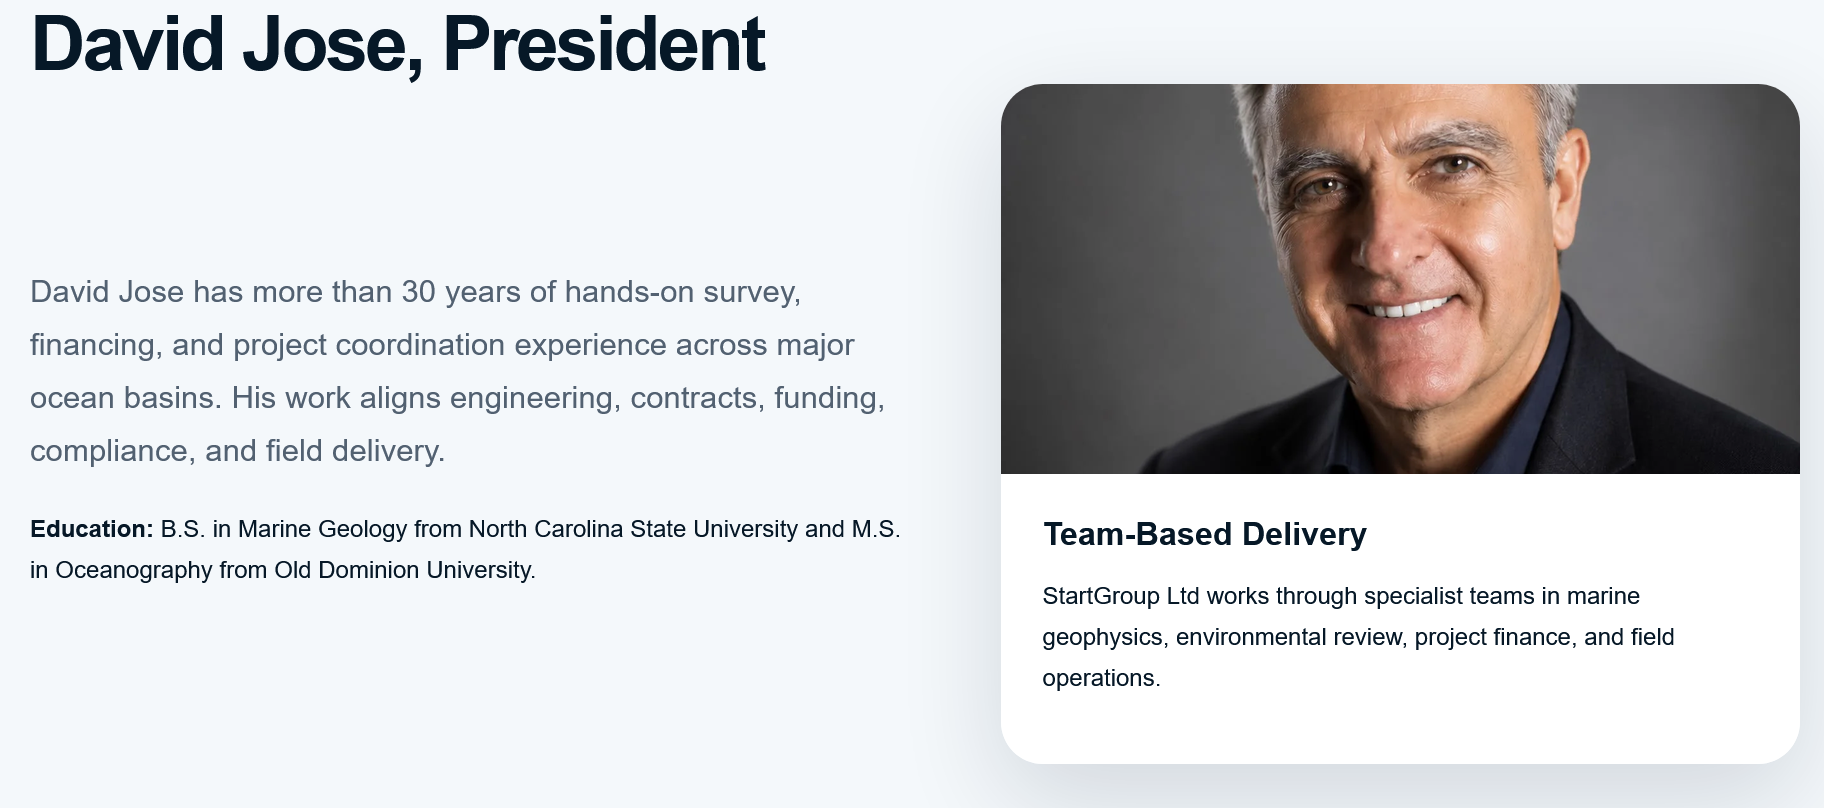The width and height of the screenshot is (1824, 808).
Task: Open David Jose's portrait photo
Action: (x=1400, y=279)
